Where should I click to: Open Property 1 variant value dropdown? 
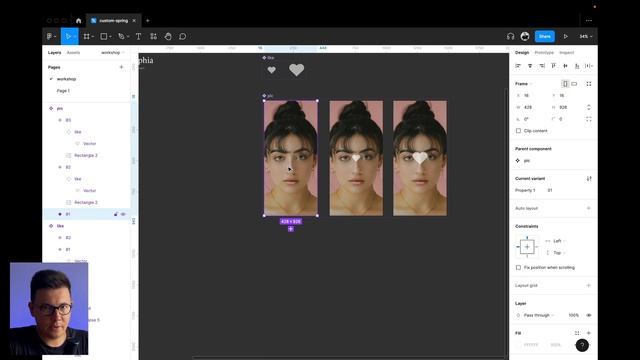pos(550,190)
